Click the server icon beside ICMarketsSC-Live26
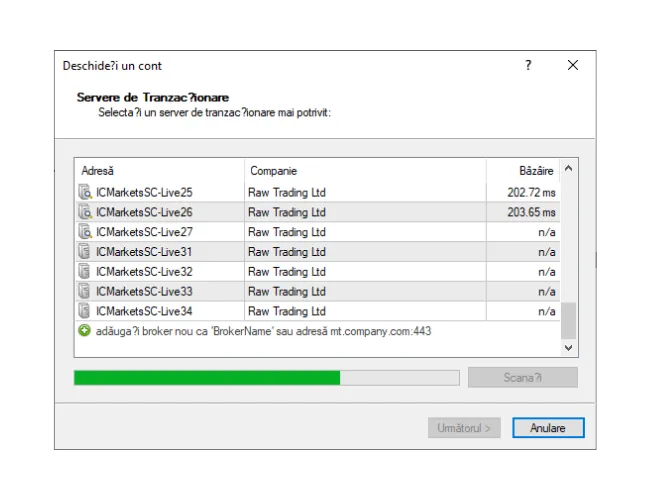650x500 pixels. point(85,212)
